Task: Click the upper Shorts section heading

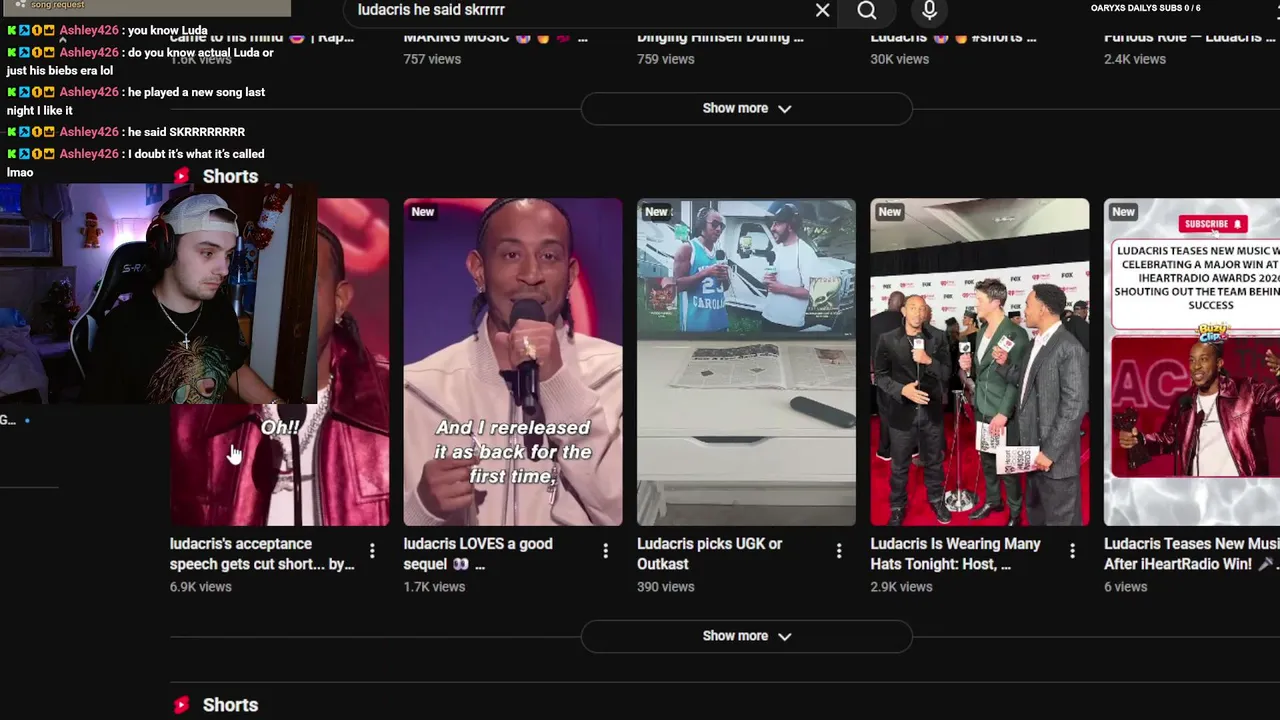Action: coord(230,176)
